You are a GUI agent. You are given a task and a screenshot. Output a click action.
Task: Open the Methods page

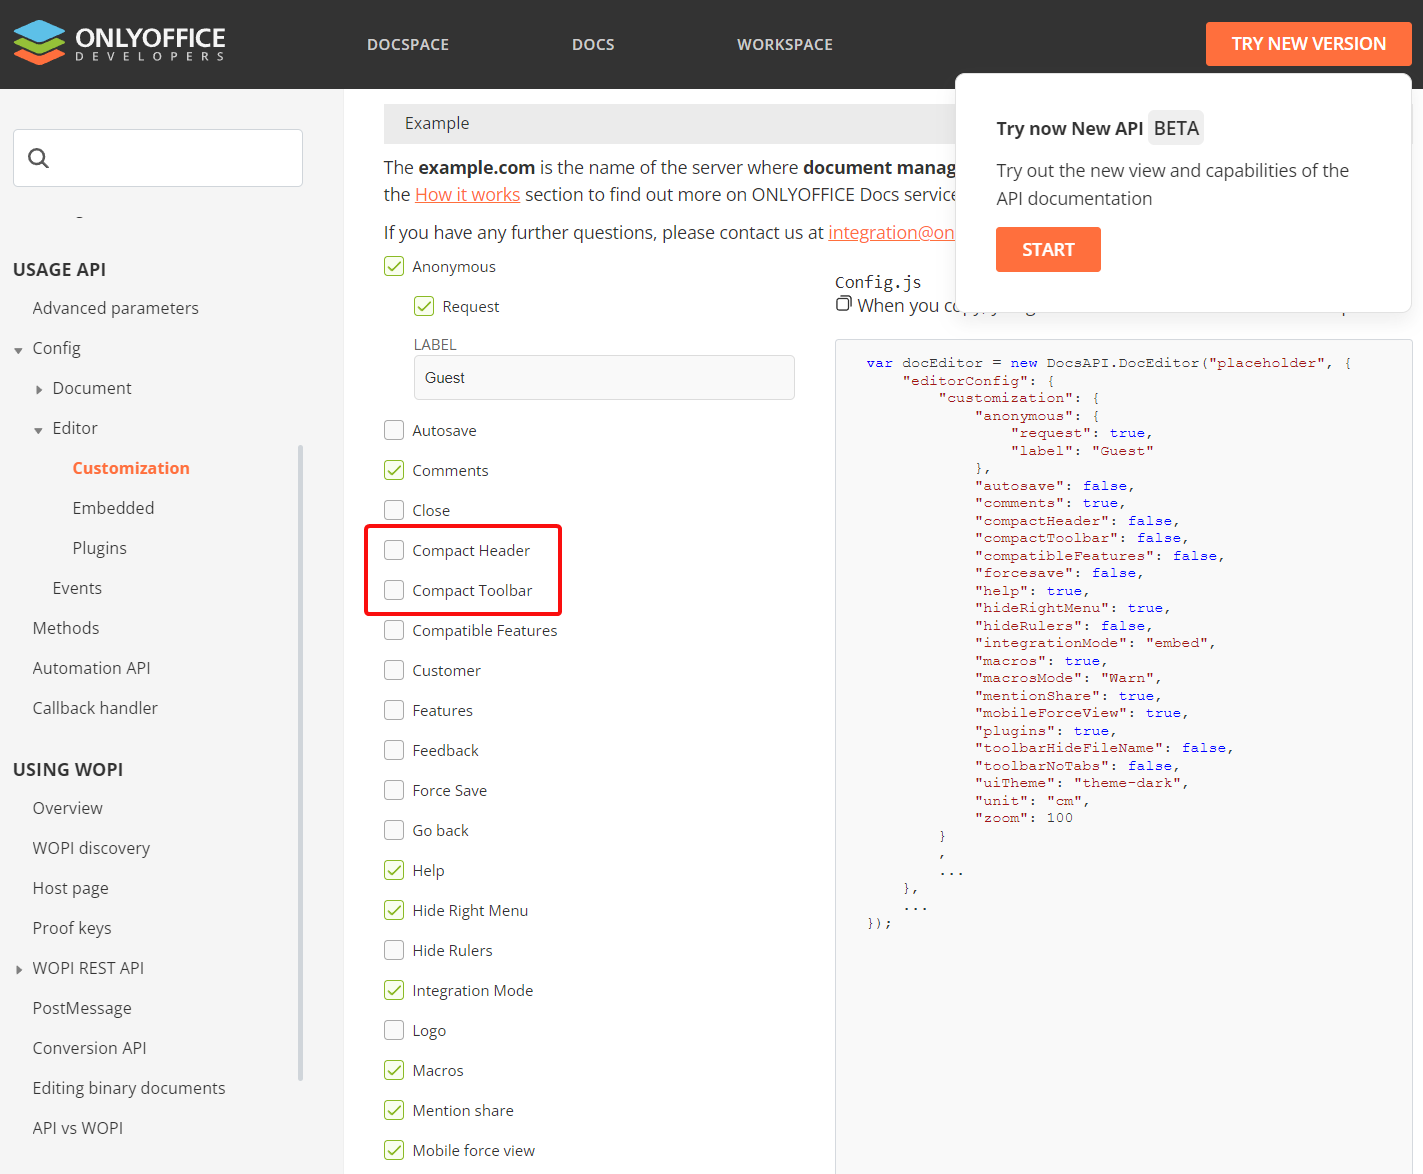pyautogui.click(x=66, y=628)
